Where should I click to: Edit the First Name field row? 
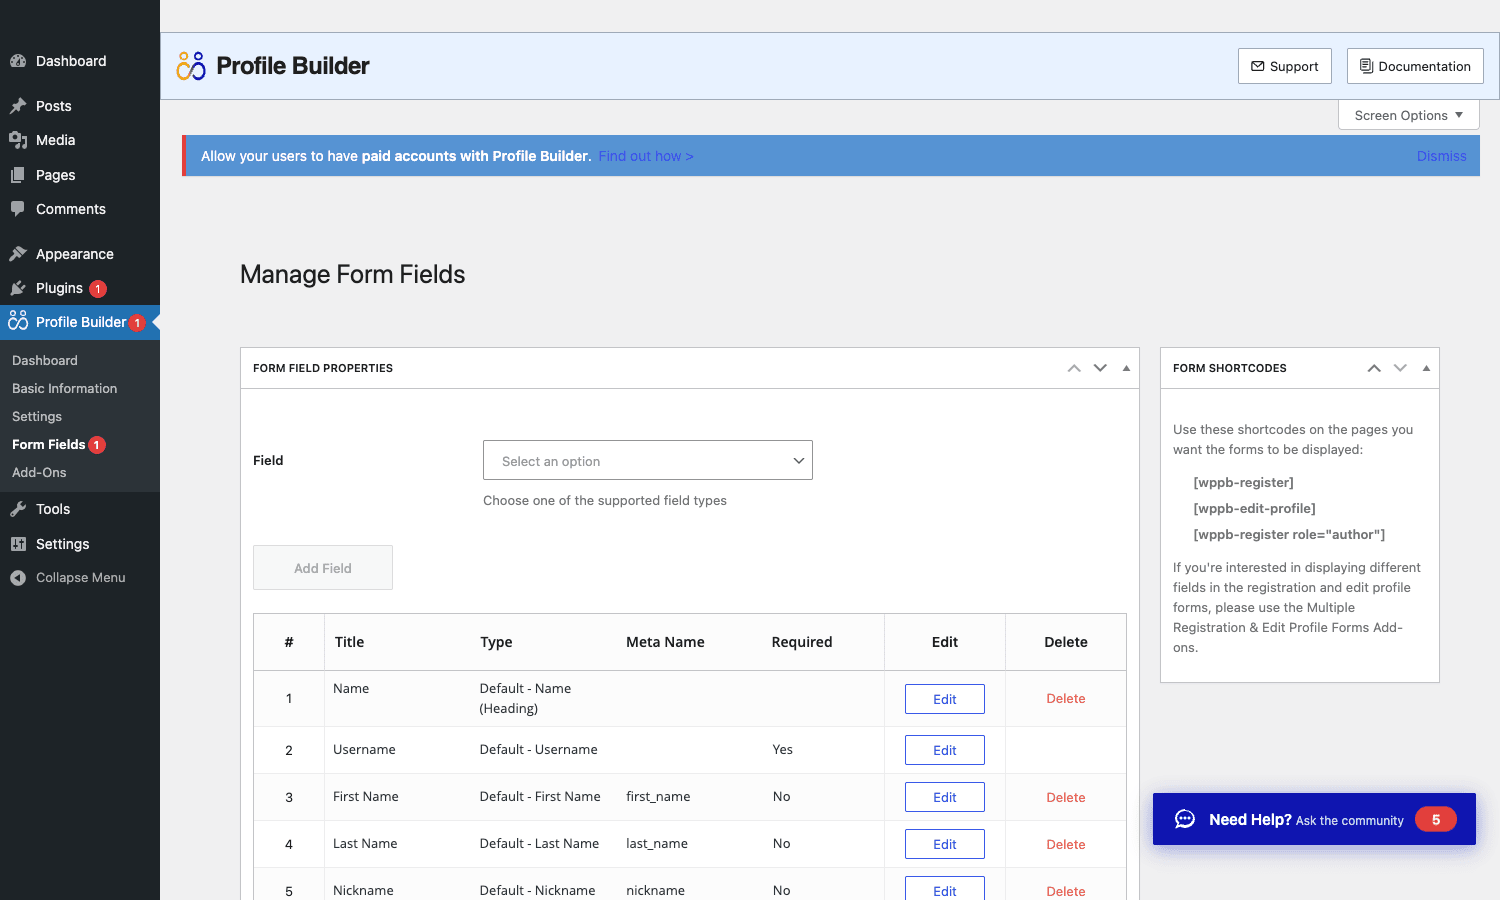tap(945, 797)
